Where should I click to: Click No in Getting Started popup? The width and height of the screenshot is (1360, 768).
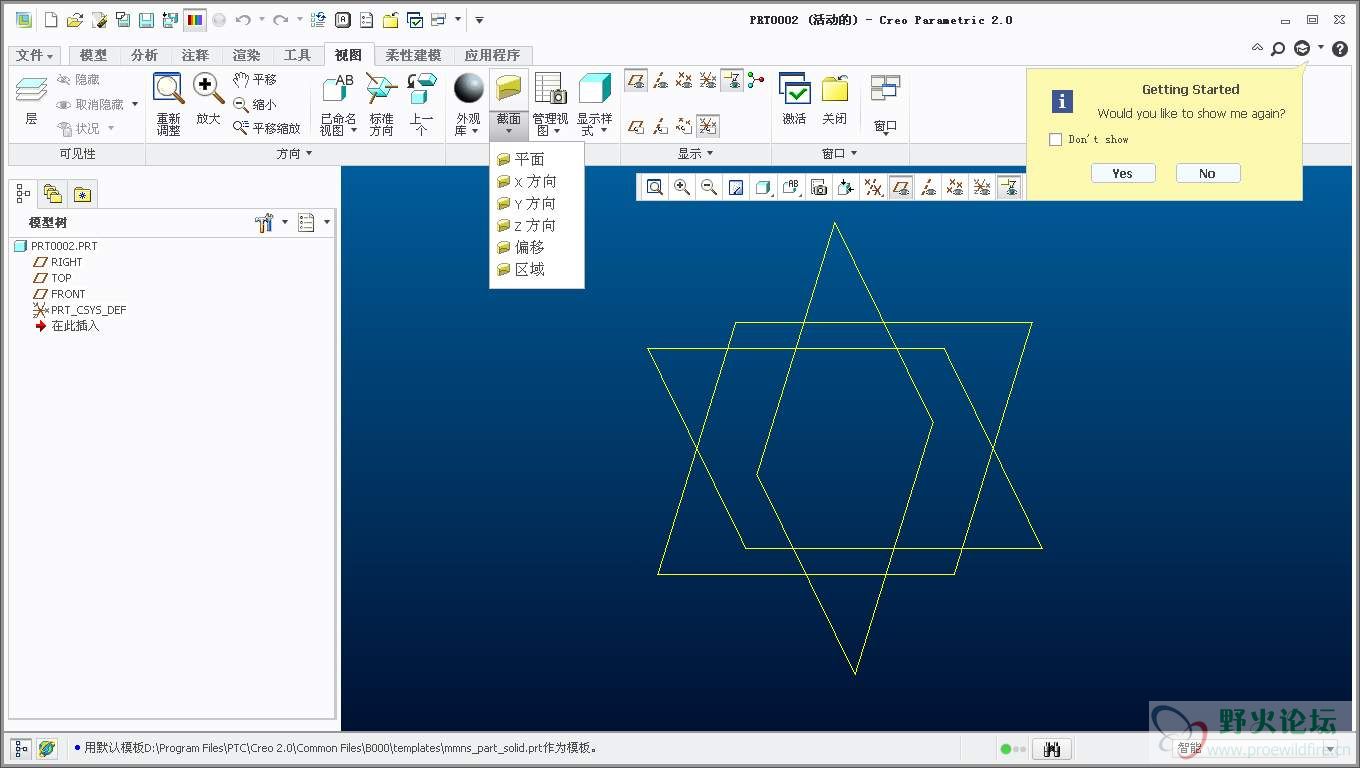tap(1207, 173)
